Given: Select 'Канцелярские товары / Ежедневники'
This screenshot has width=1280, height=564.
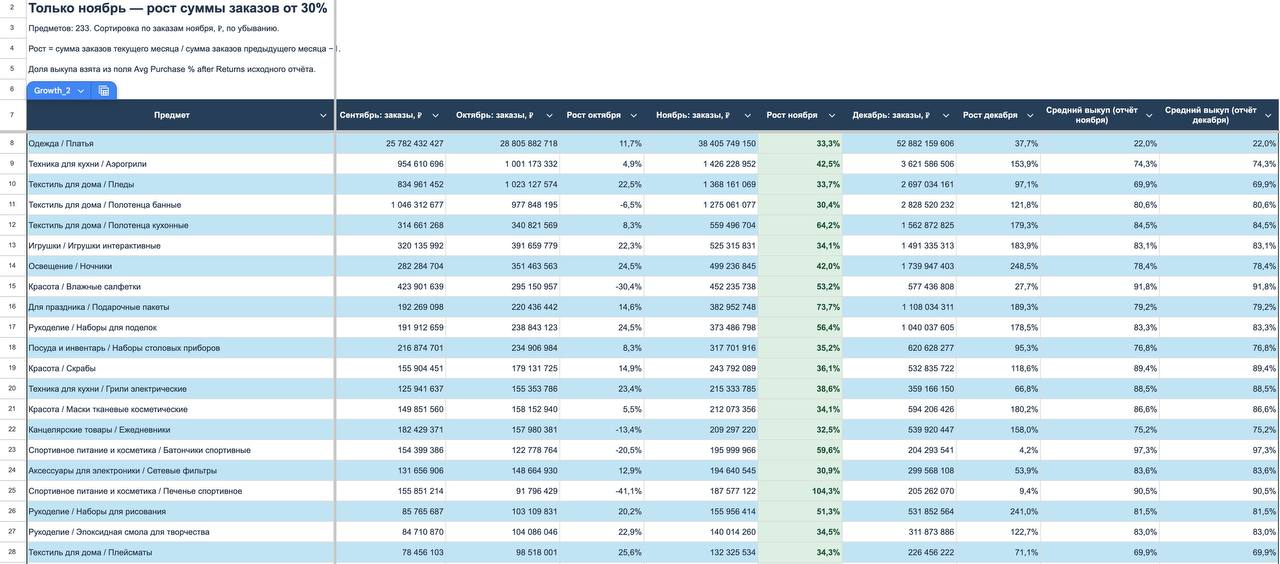Looking at the screenshot, I should [x=180, y=430].
